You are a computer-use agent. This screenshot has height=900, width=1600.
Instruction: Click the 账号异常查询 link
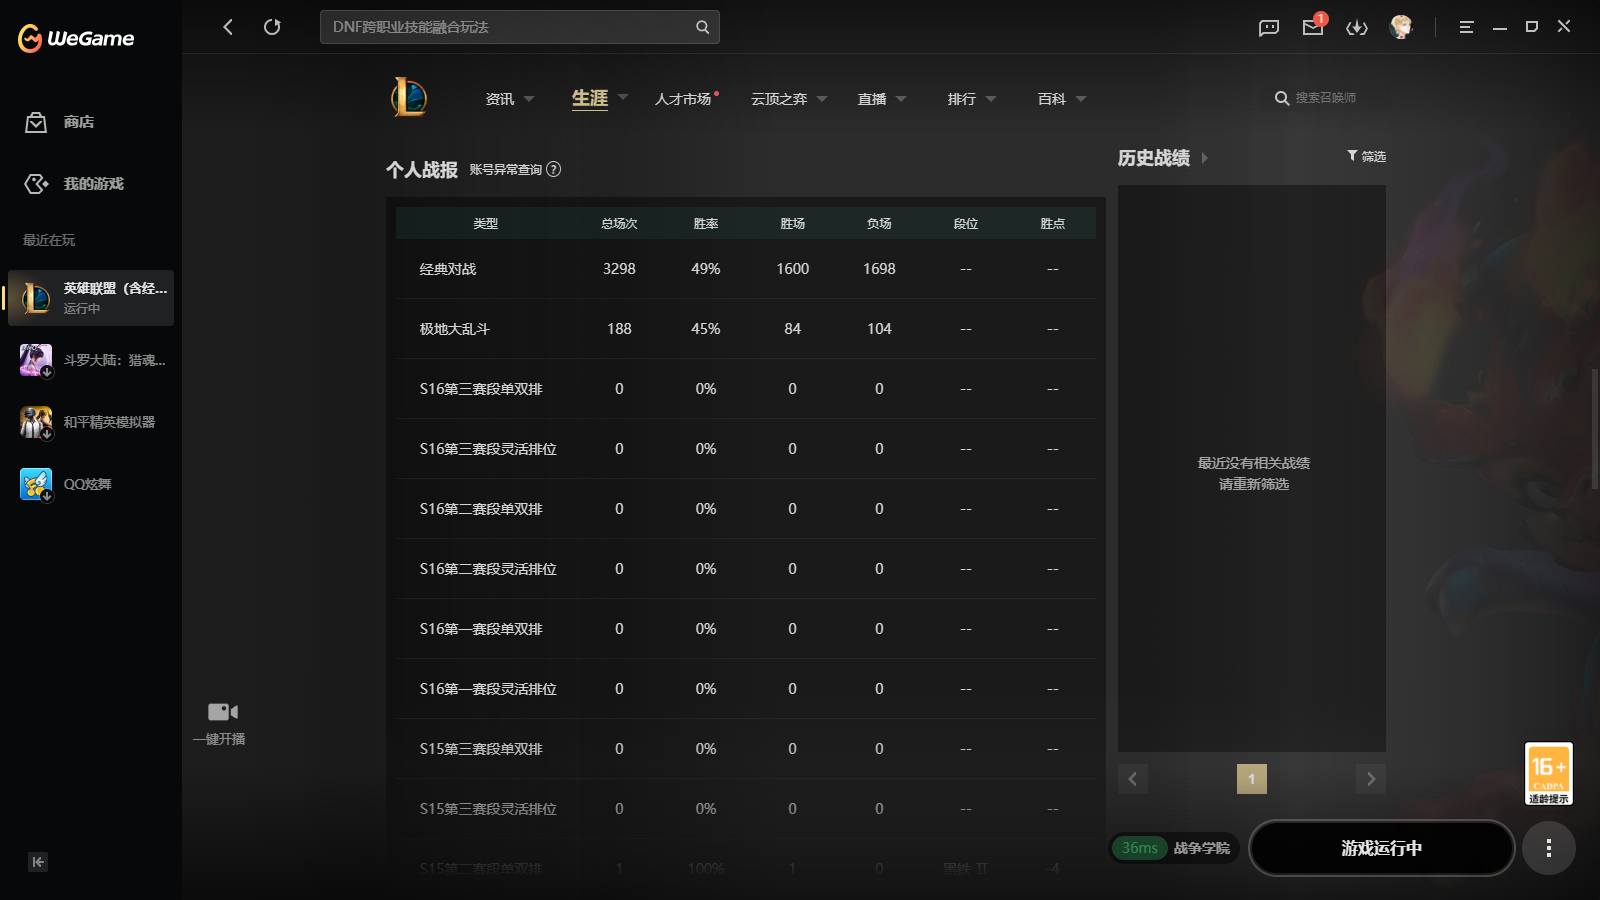[x=506, y=169]
